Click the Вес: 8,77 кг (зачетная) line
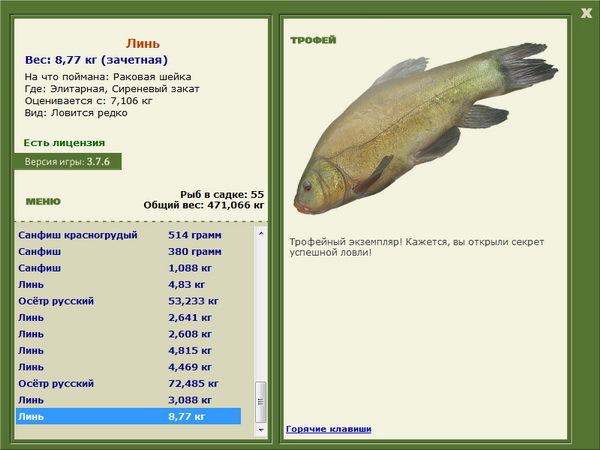600x450 pixels. click(x=96, y=60)
